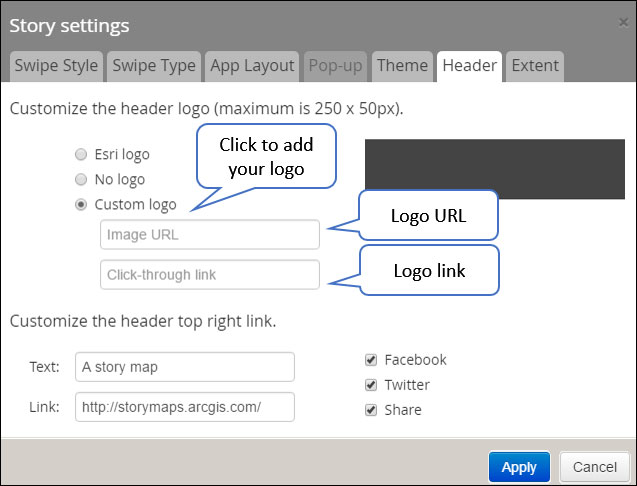Open the Swipe Type tab
The image size is (637, 486).
[x=154, y=66]
